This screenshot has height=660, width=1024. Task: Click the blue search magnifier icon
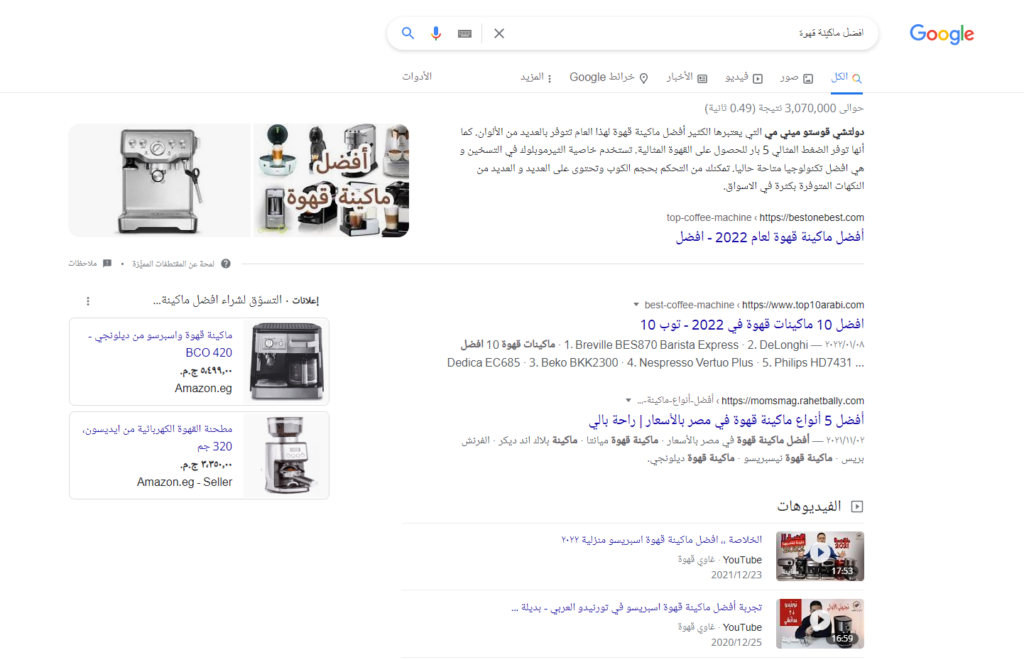coord(408,33)
